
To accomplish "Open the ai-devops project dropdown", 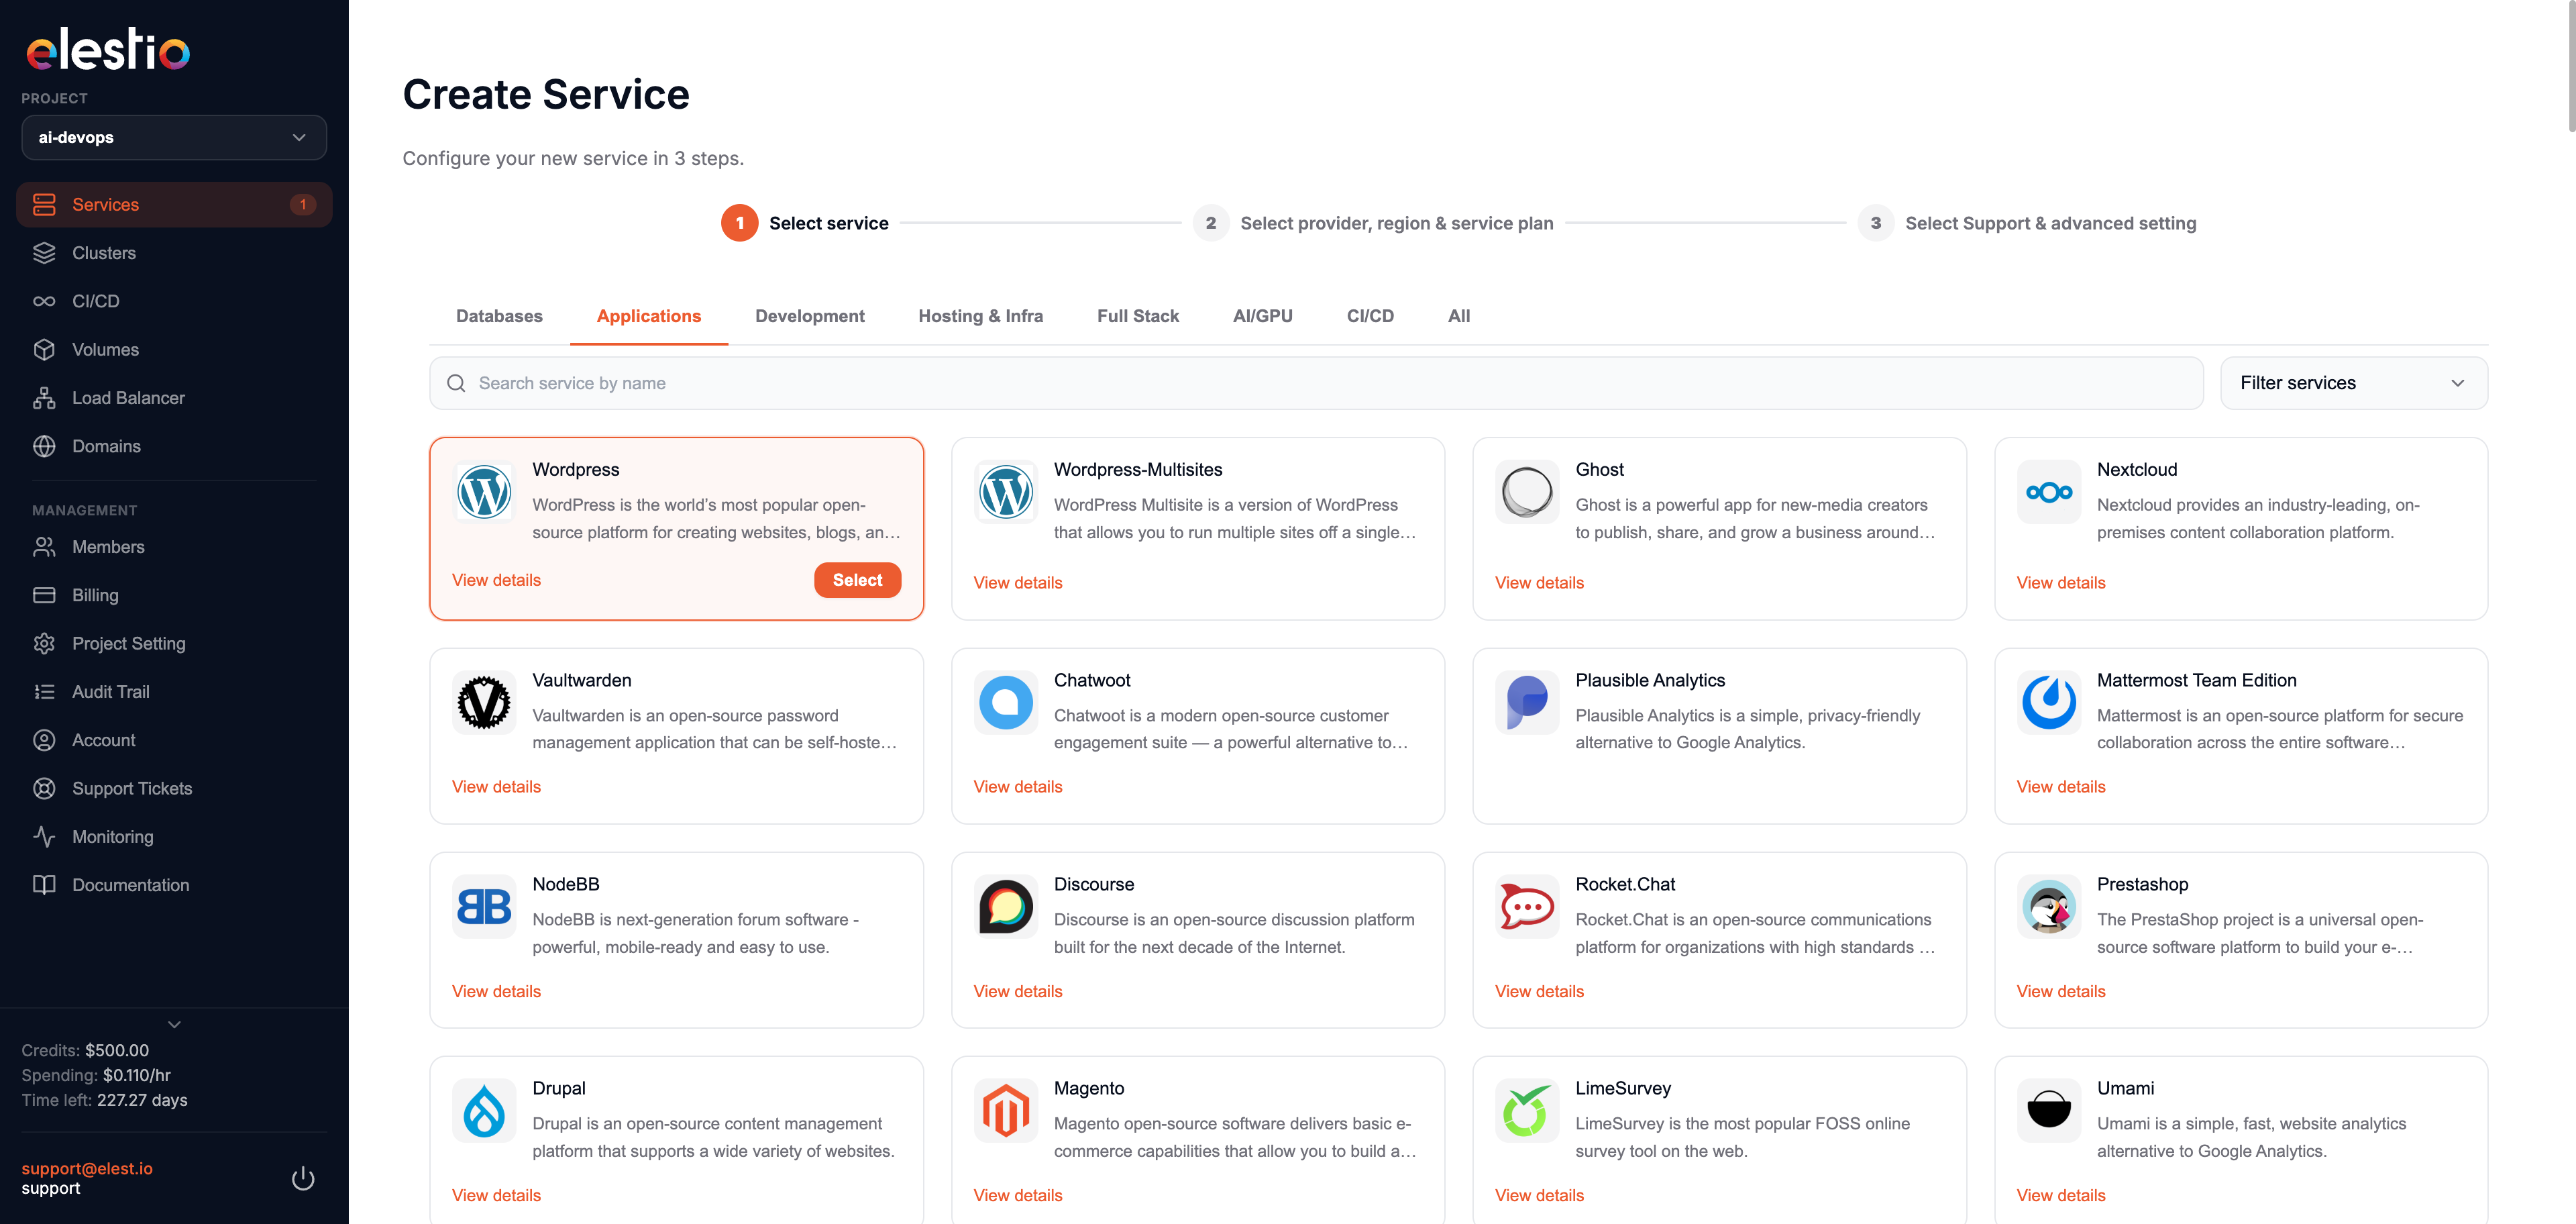I will click(174, 137).
